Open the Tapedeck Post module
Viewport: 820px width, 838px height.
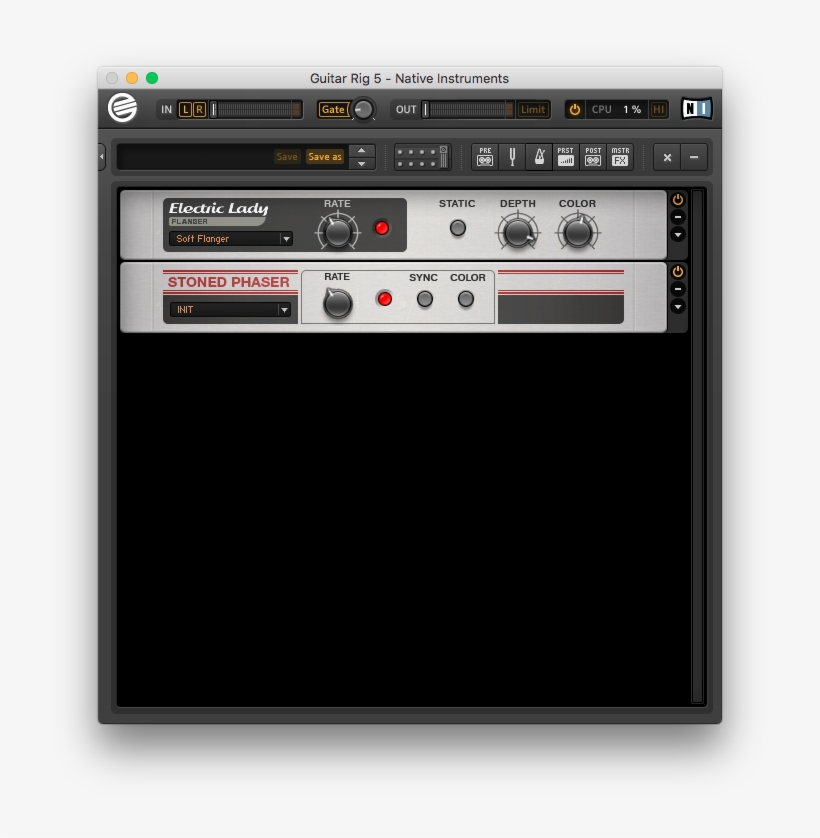(592, 156)
